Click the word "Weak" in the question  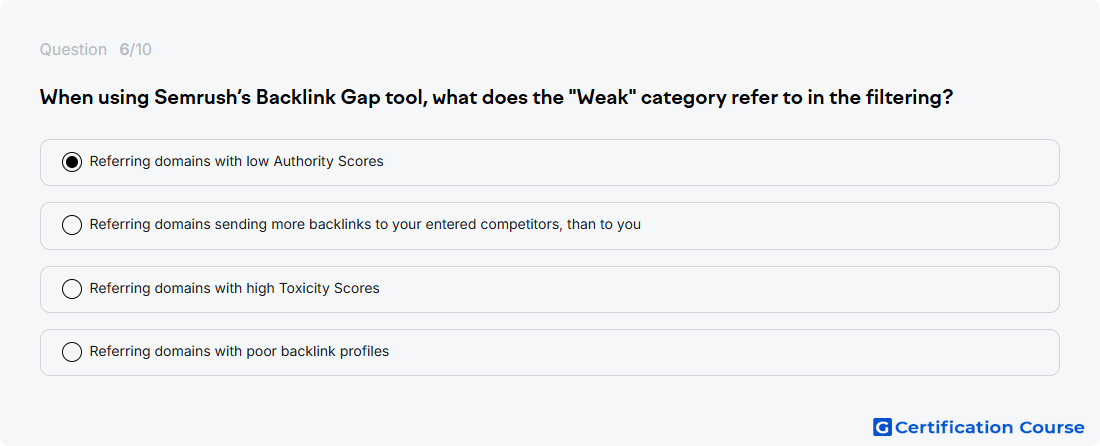601,97
